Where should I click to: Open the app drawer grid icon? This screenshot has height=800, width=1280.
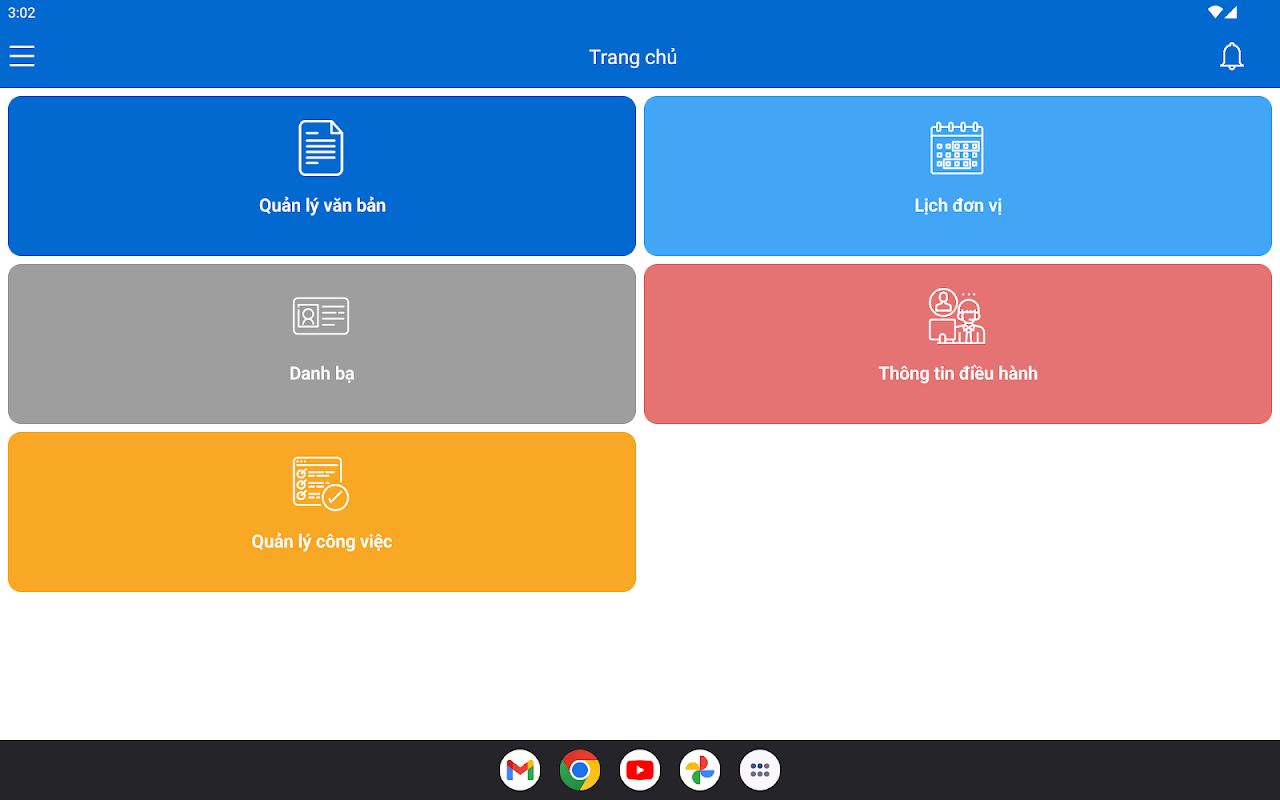(760, 770)
